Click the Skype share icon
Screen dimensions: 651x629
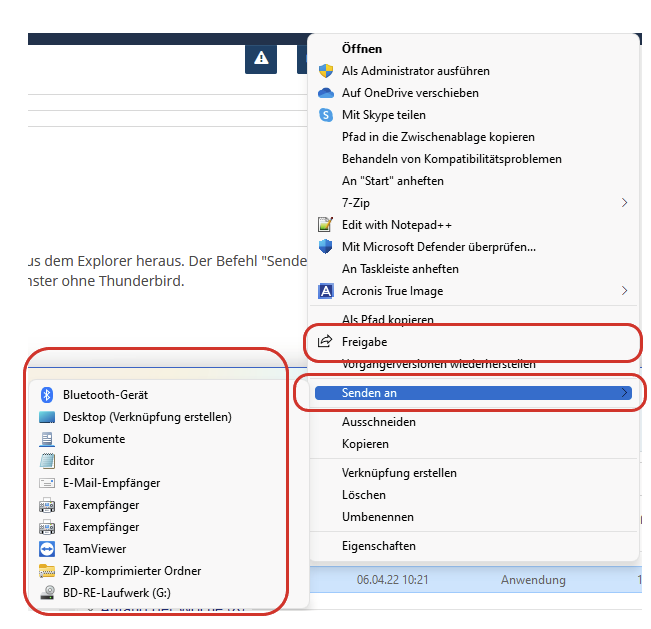325,115
